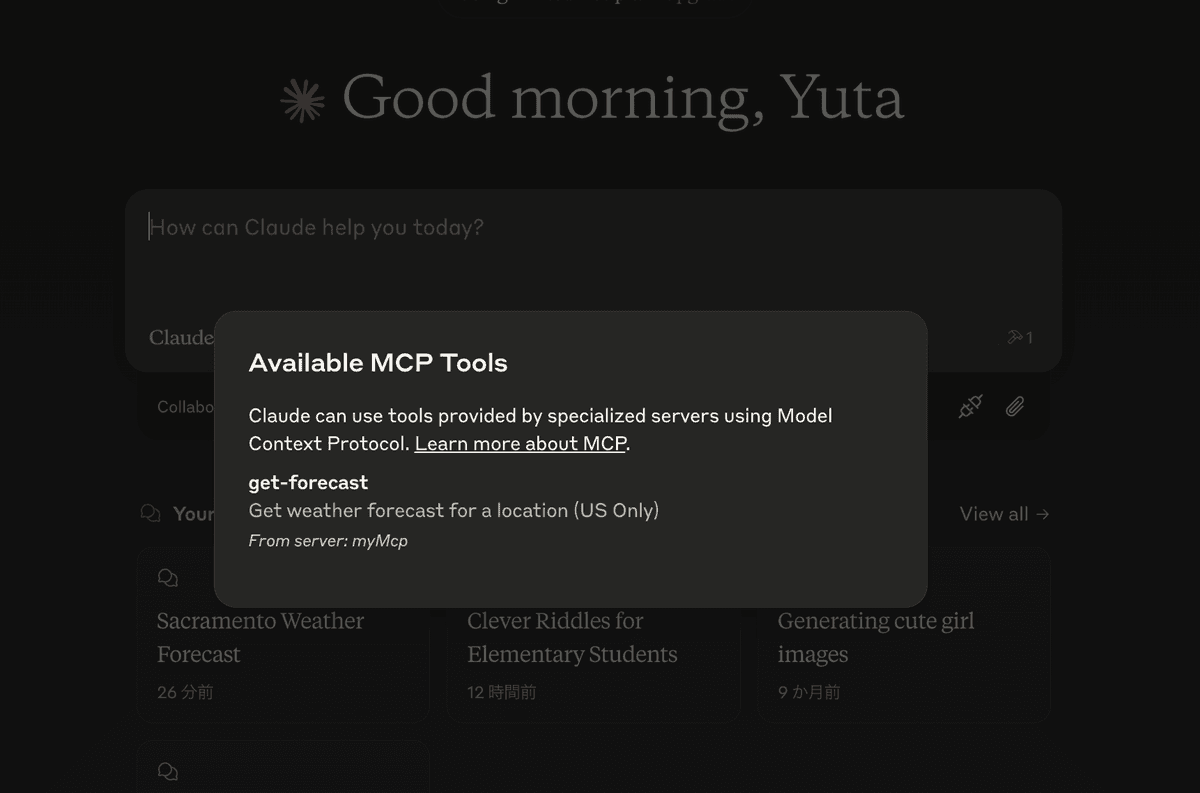Click the Collabo… text below input
The image size is (1200, 793).
185,407
